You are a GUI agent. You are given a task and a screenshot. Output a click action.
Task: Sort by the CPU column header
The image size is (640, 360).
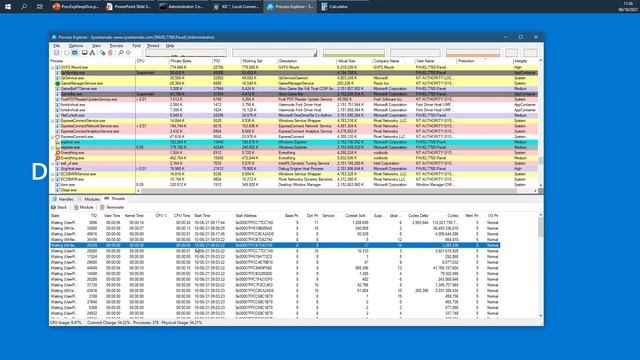152,61
